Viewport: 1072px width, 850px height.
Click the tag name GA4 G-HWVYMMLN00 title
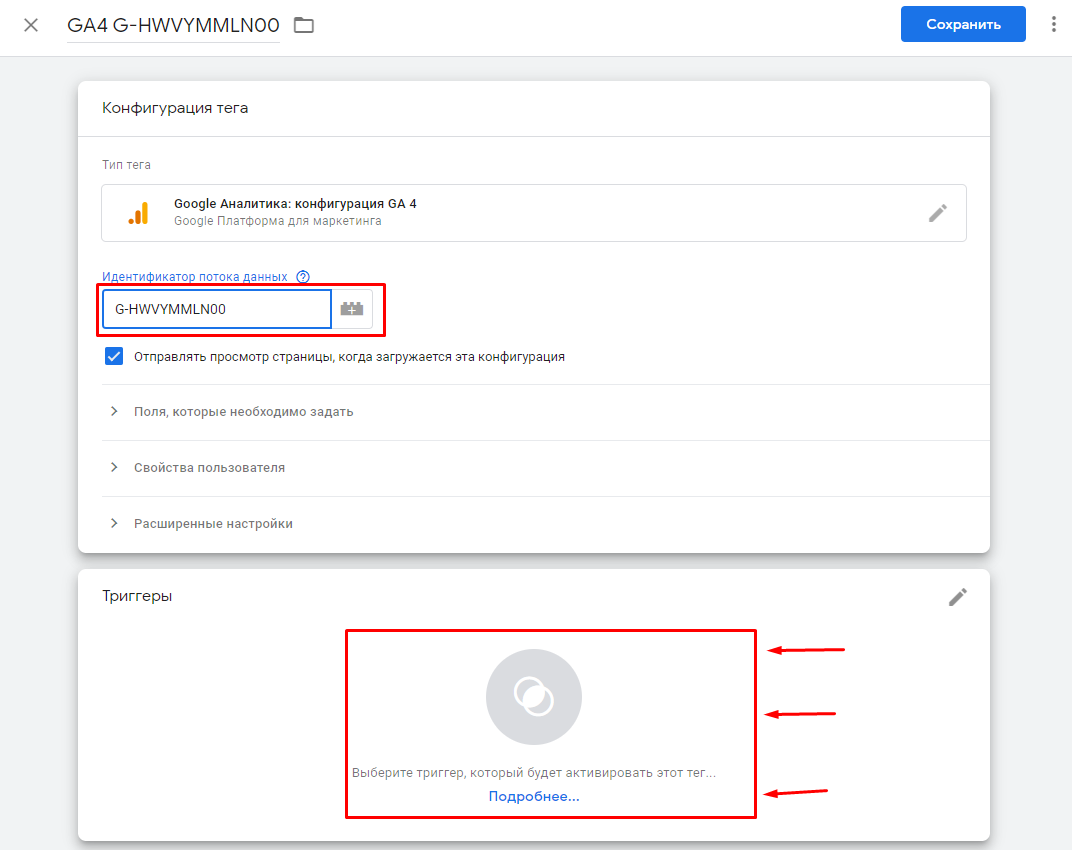coord(173,25)
